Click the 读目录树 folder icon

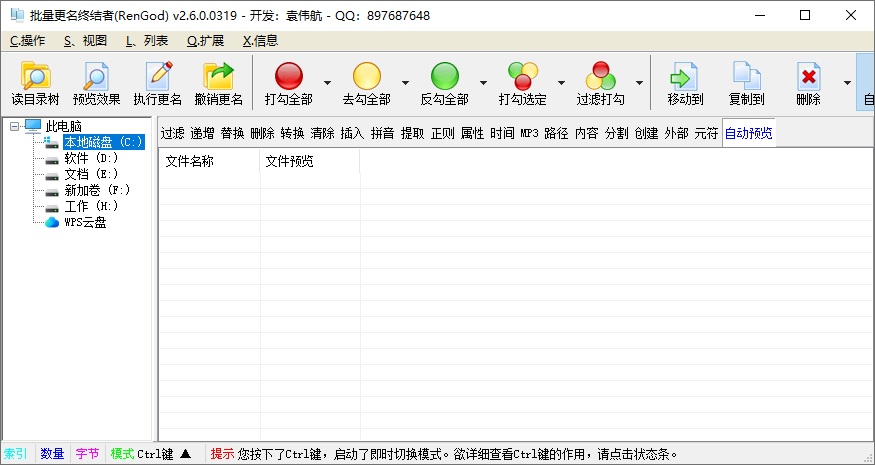(x=35, y=76)
